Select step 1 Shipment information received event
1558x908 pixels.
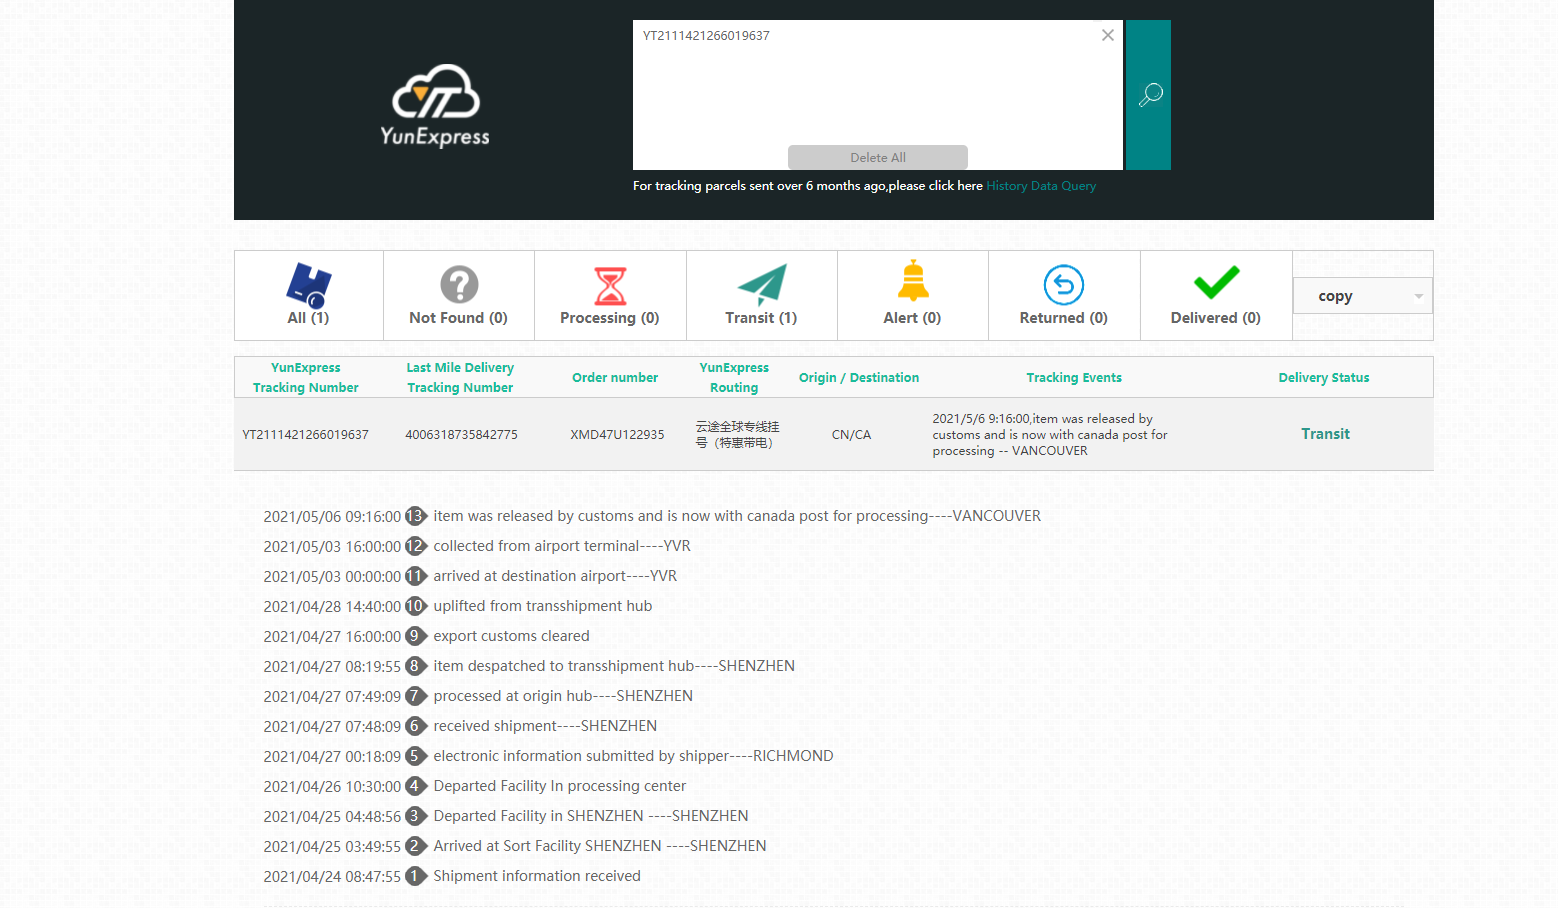click(536, 876)
